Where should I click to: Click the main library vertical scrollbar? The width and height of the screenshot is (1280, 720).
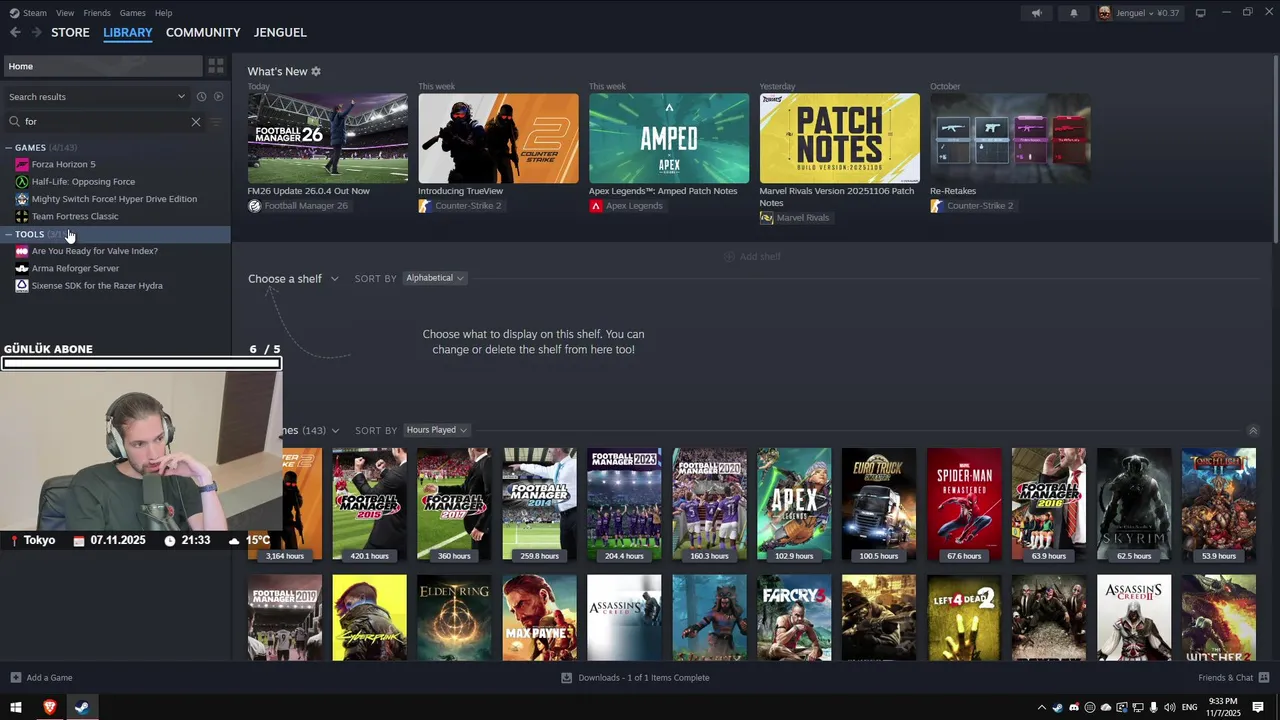click(1275, 150)
